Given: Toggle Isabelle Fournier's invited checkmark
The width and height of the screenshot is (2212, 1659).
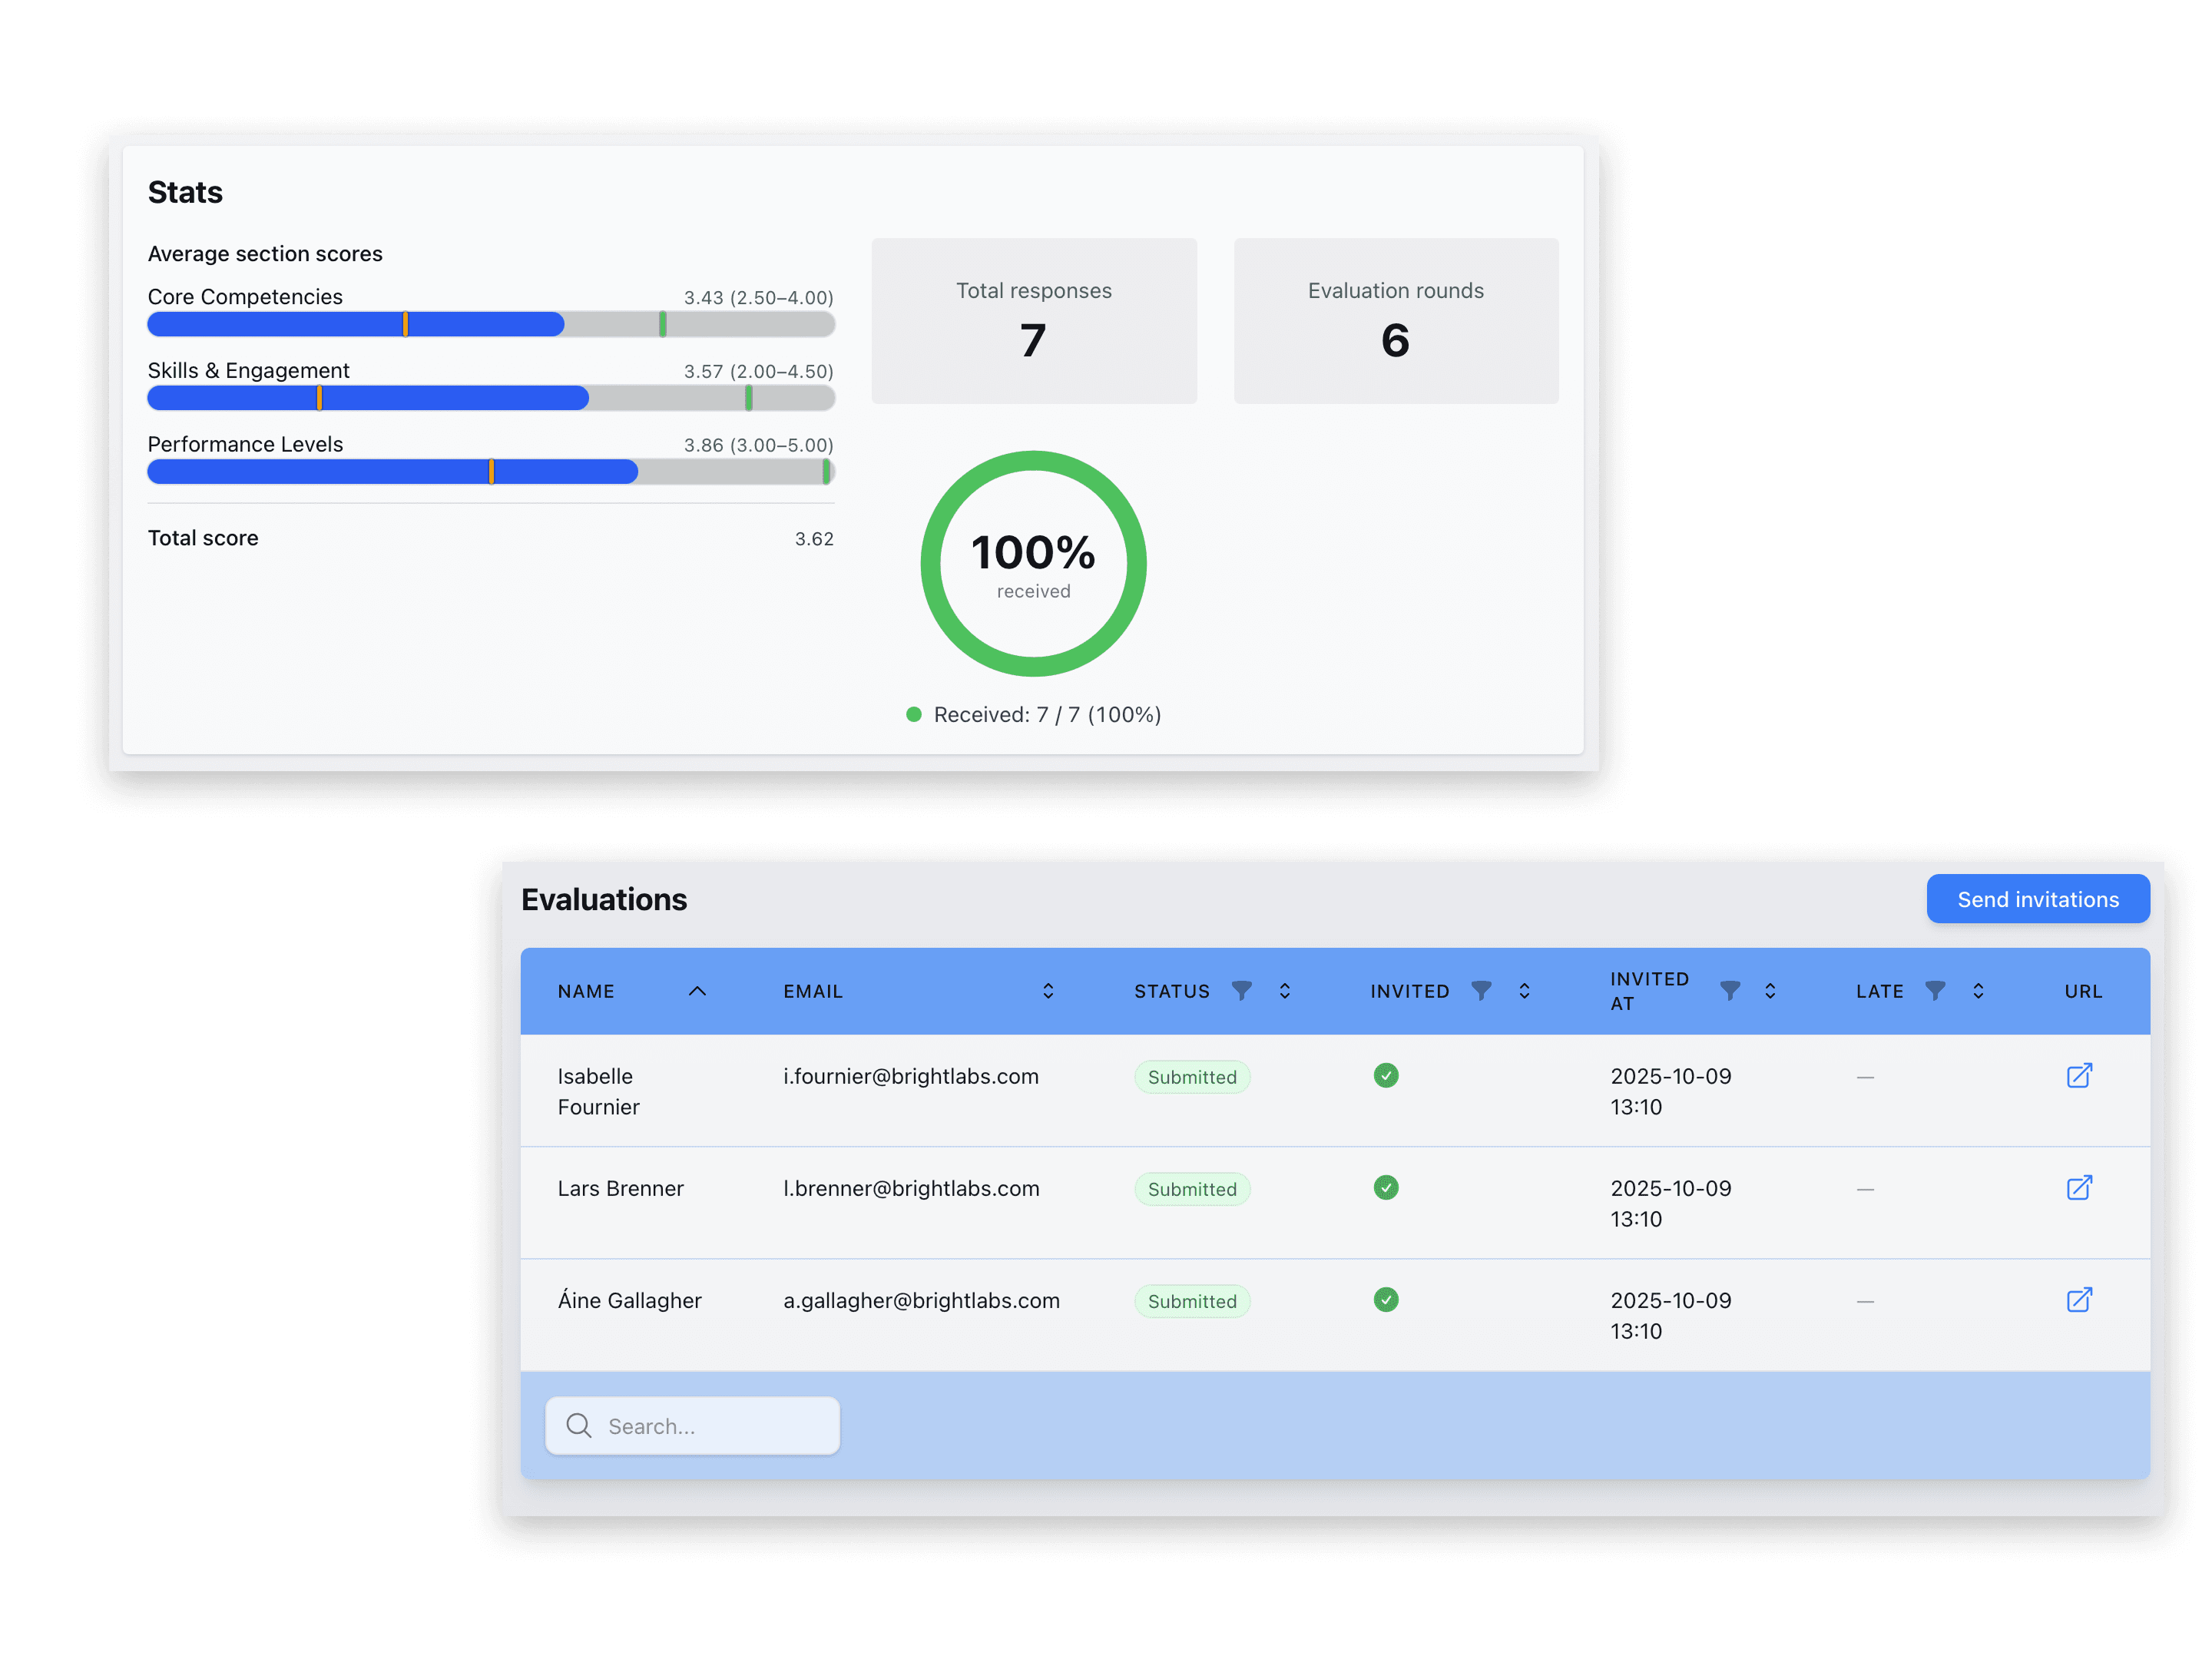Looking at the screenshot, I should pos(1386,1076).
